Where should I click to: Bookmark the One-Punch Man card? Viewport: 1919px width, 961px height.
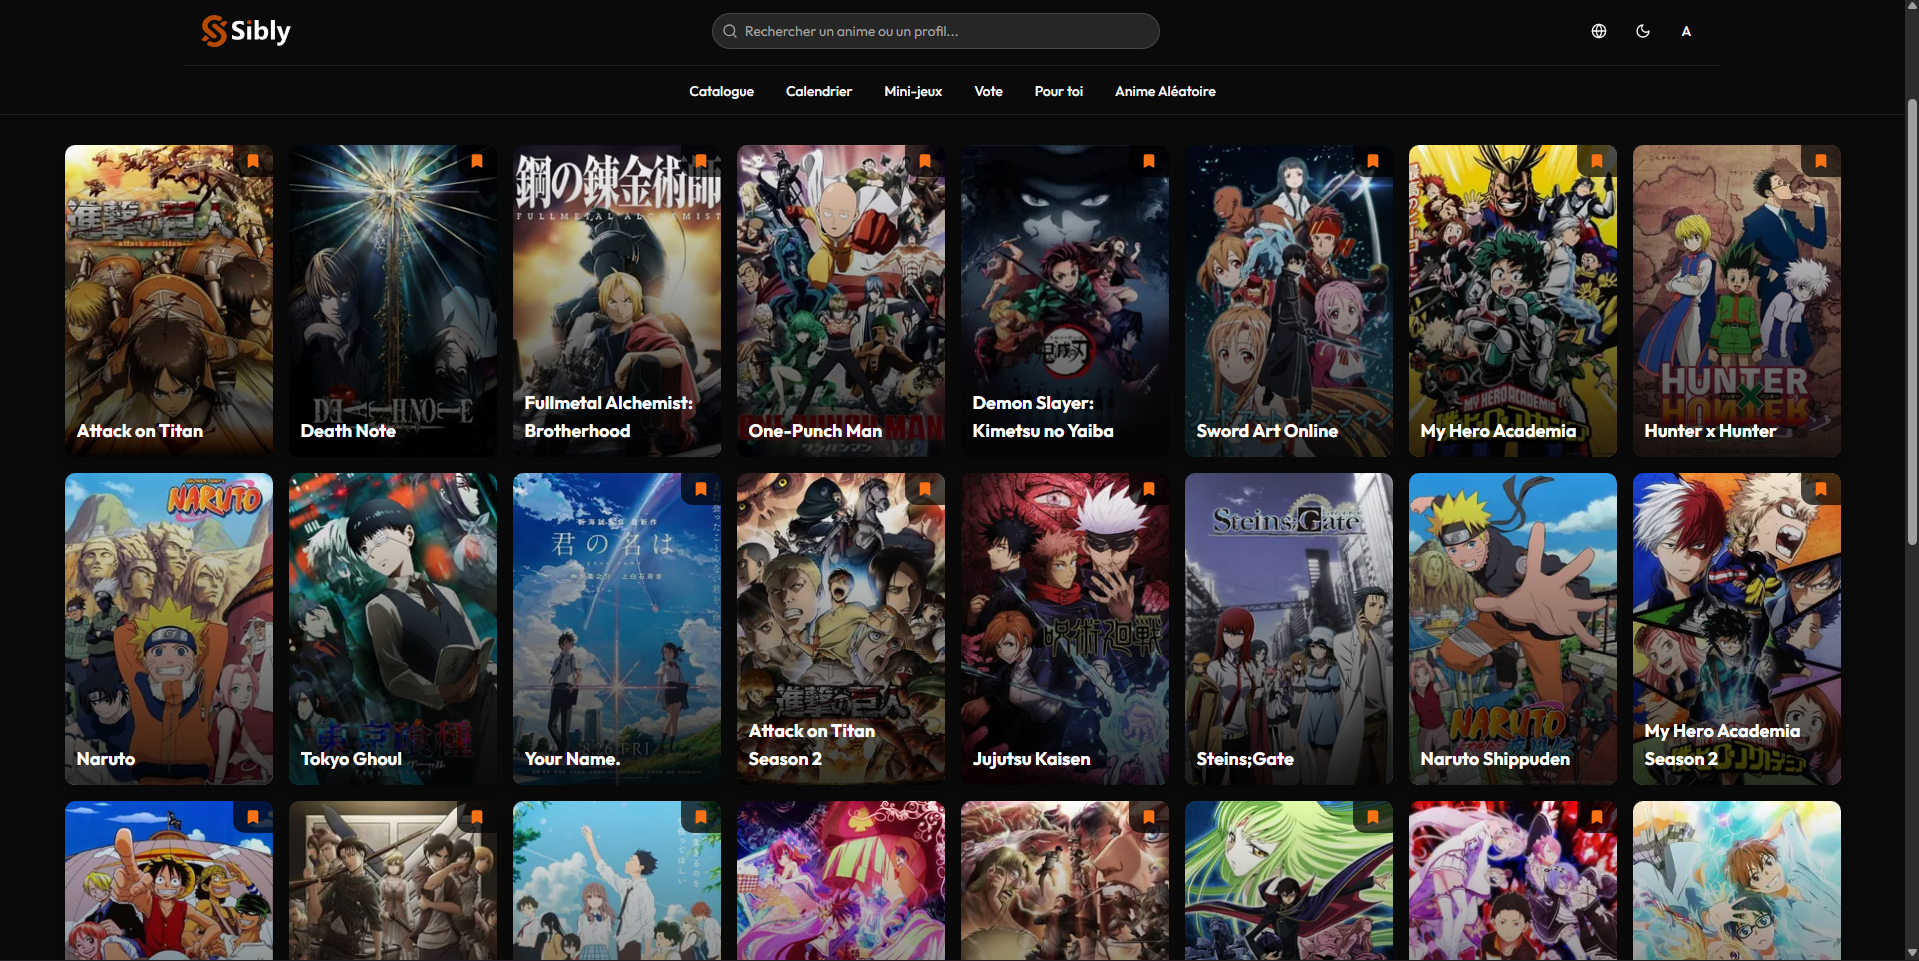click(925, 161)
